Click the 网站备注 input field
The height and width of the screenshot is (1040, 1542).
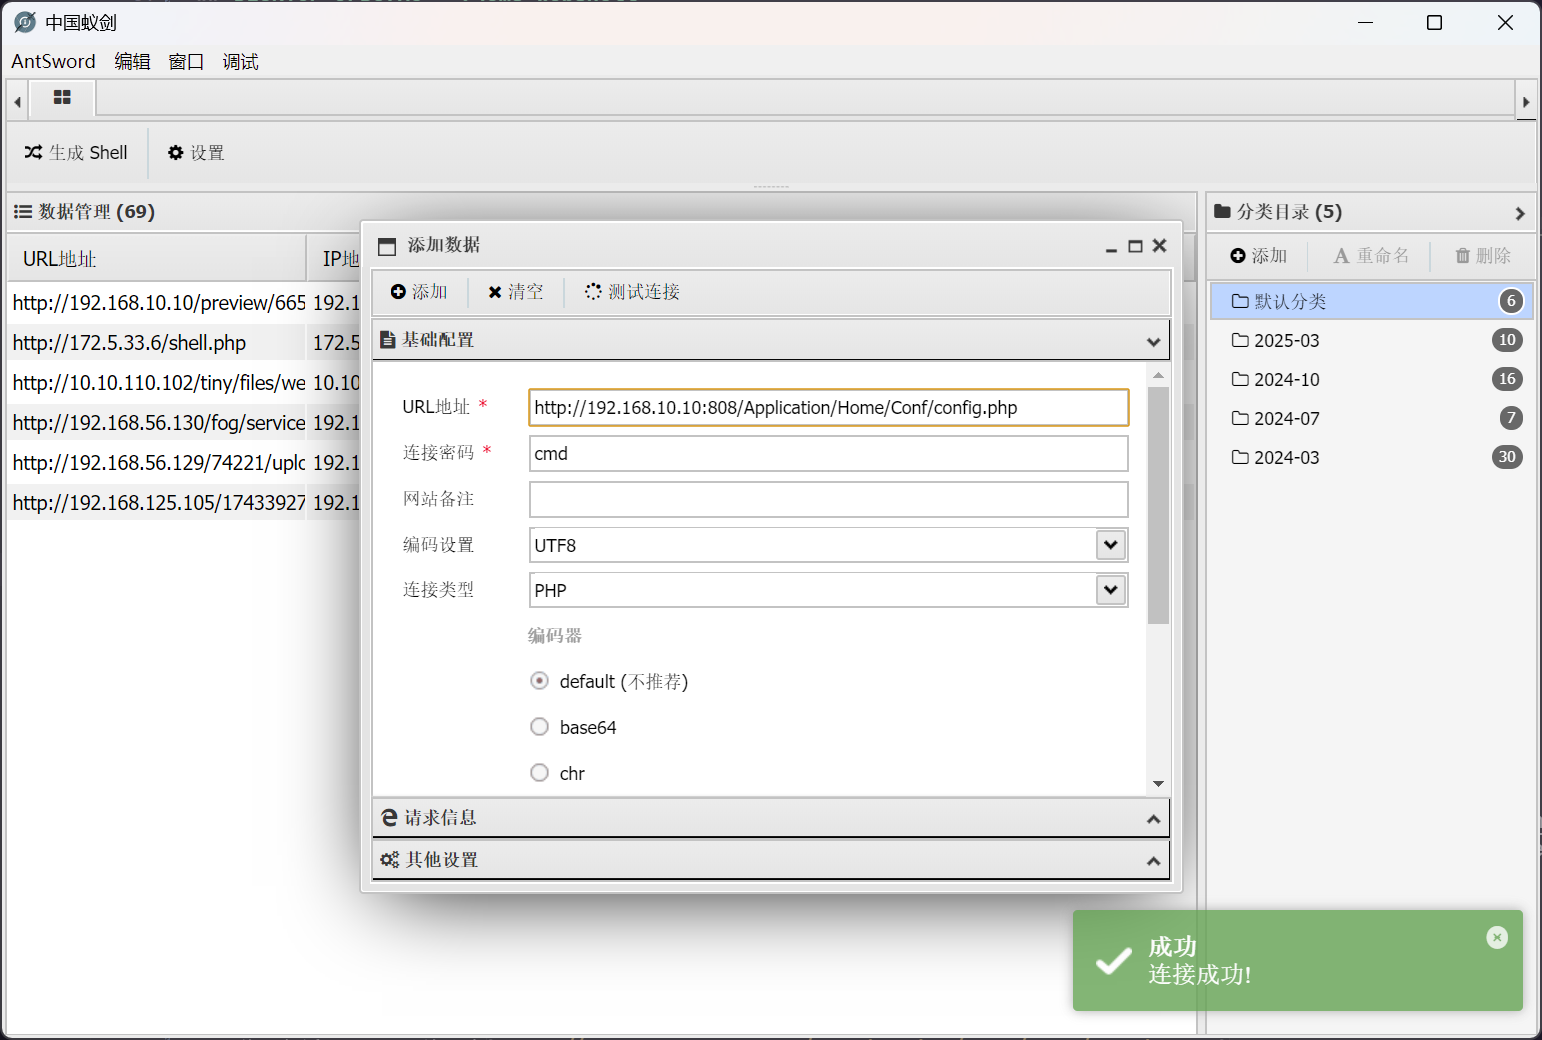point(828,499)
